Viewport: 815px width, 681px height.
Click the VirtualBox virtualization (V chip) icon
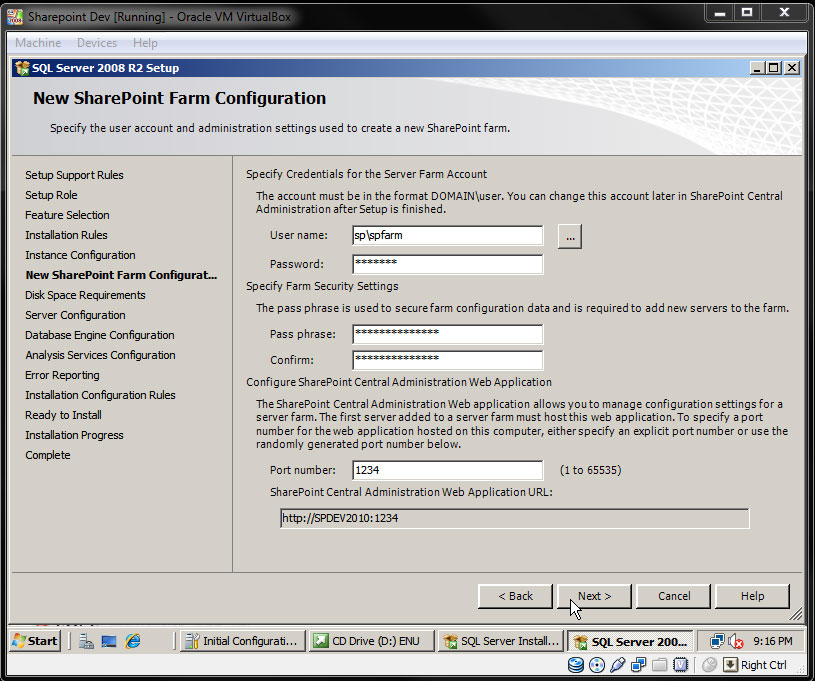pos(680,665)
